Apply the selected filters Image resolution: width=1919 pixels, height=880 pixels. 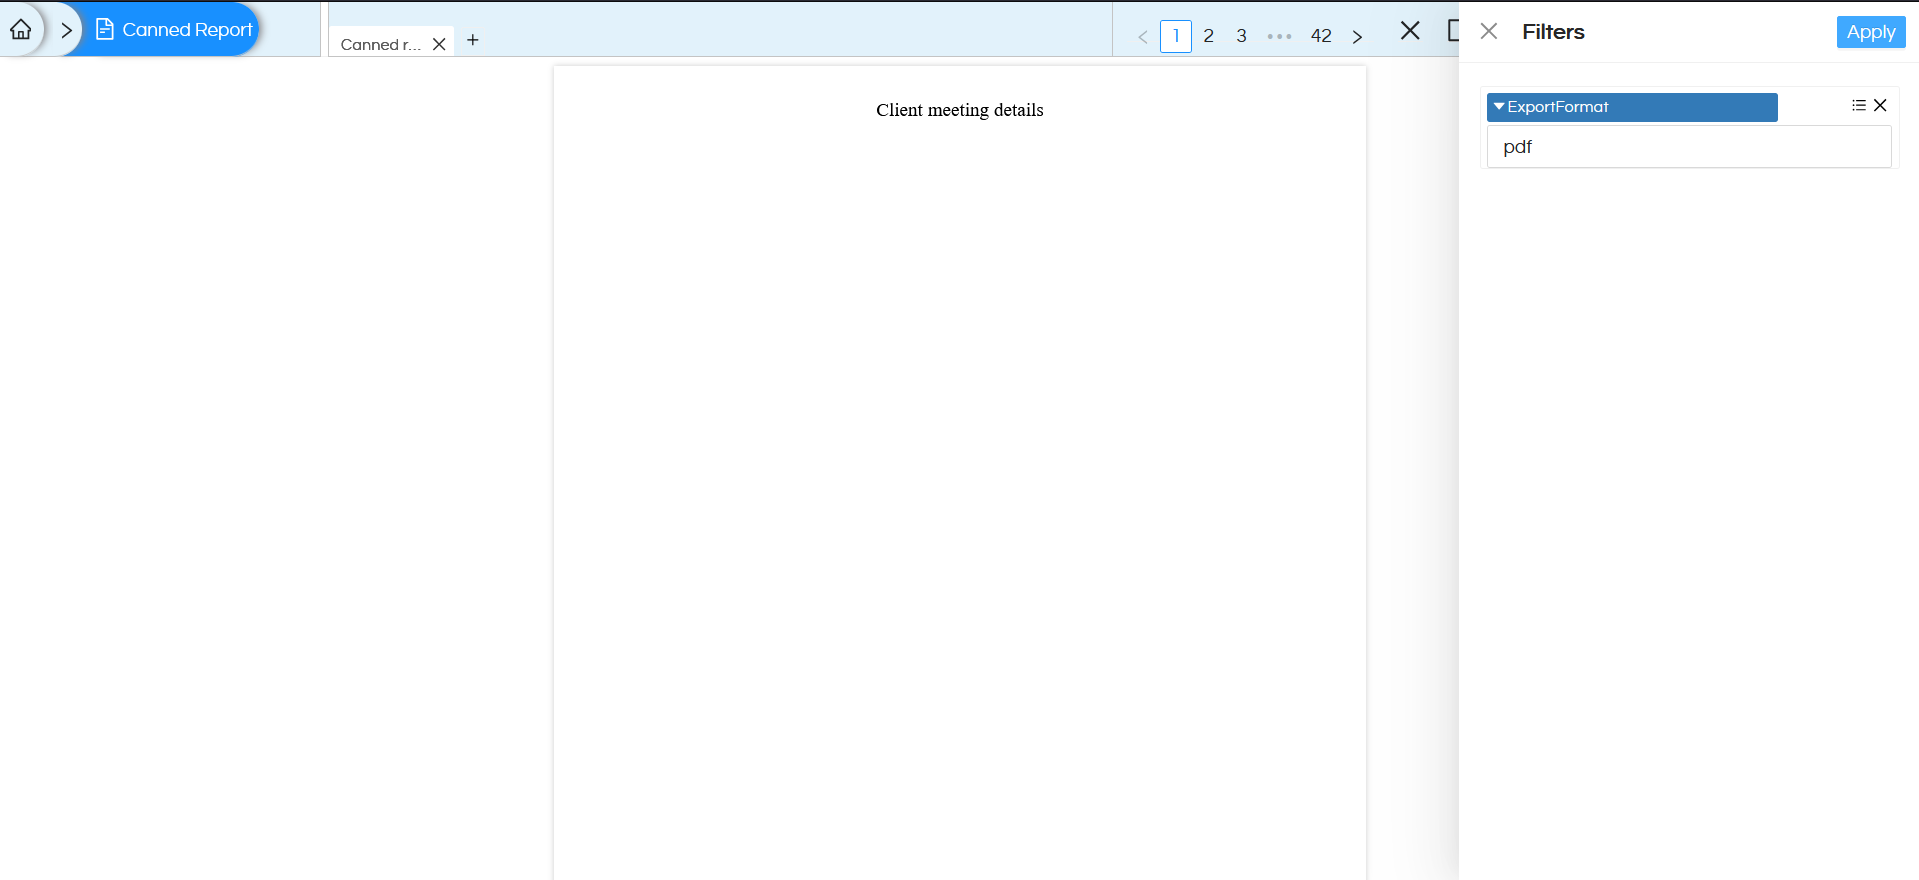coord(1870,32)
